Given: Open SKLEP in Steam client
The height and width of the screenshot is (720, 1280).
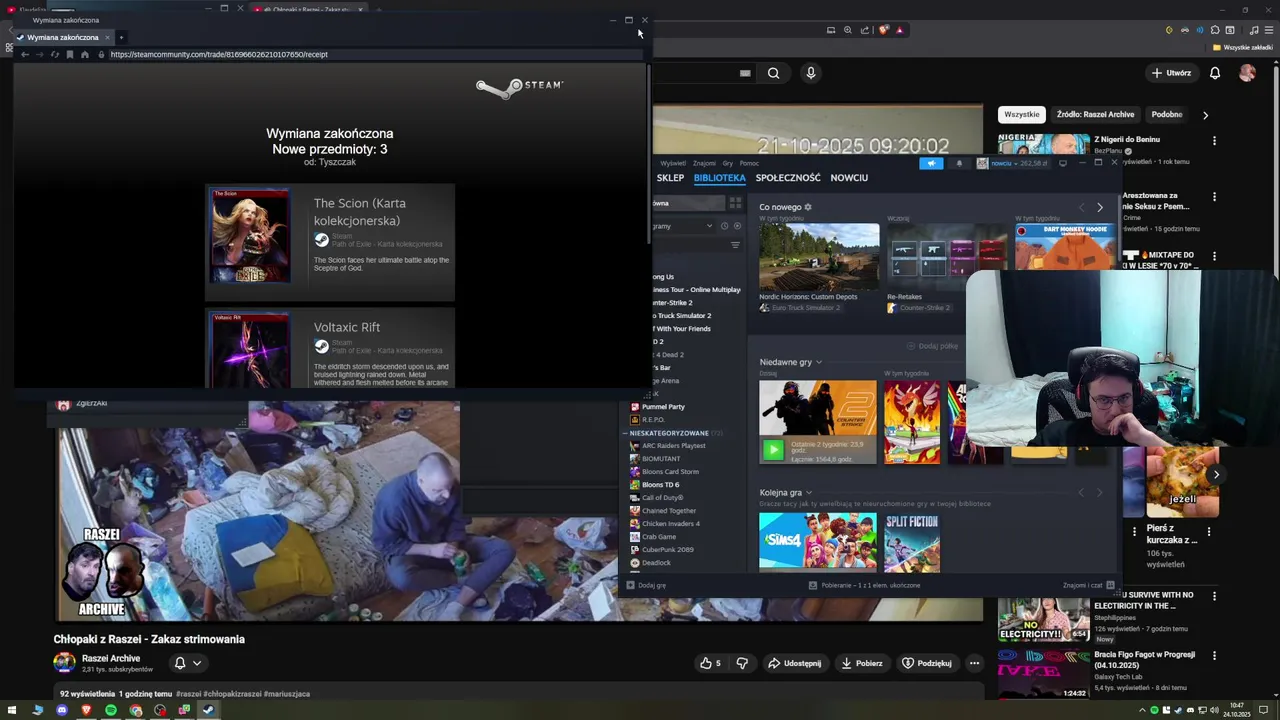Looking at the screenshot, I should coord(670,178).
